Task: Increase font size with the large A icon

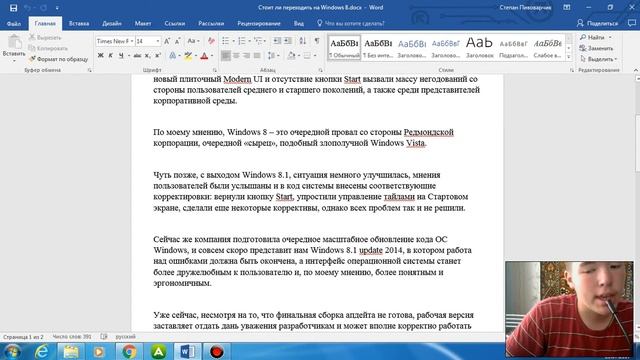Action: point(167,41)
